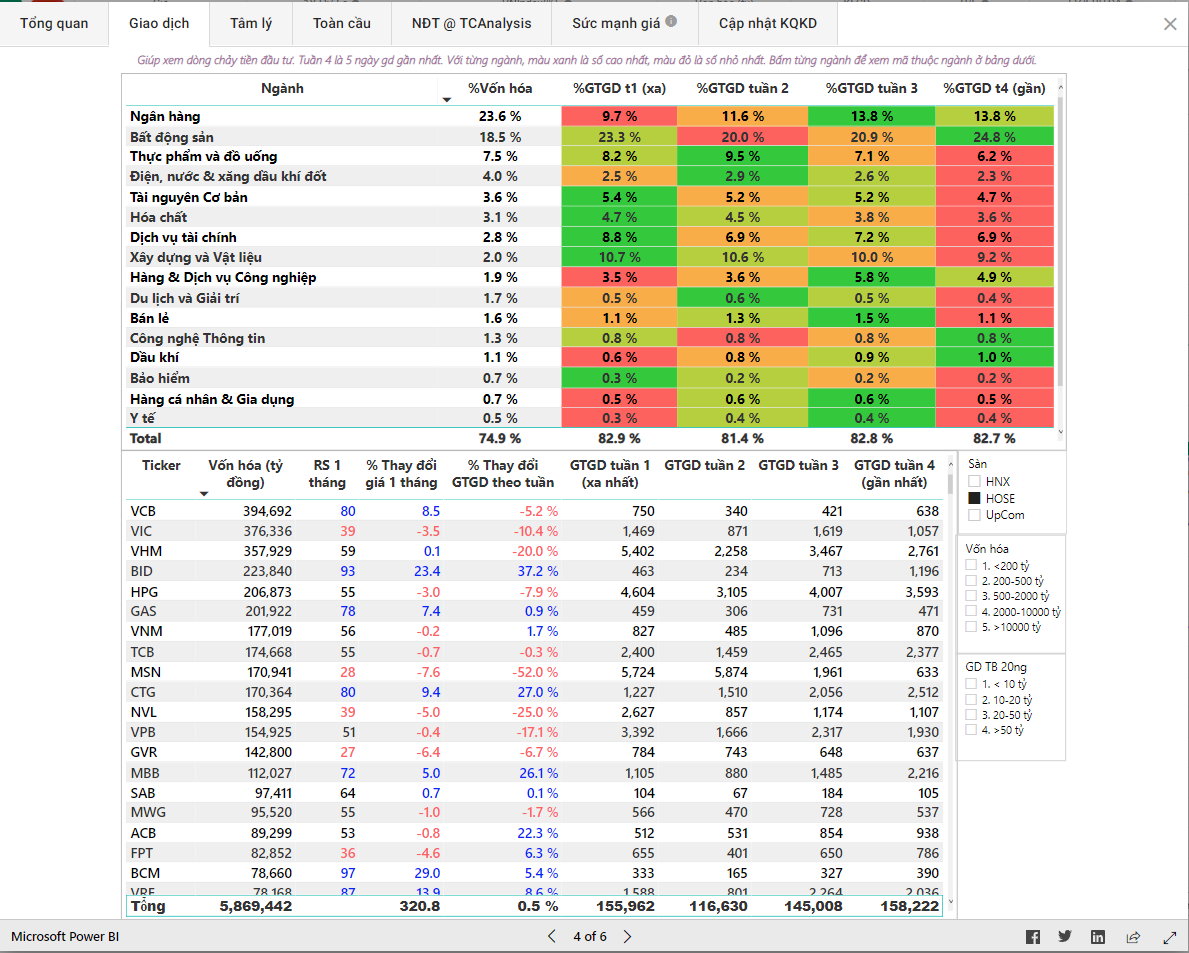Share report on Facebook
1189x953 pixels.
click(1033, 937)
